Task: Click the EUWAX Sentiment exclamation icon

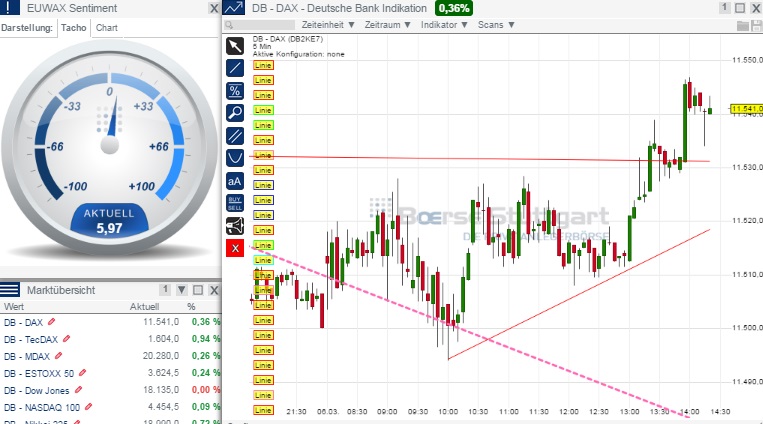Action: click(x=9, y=8)
